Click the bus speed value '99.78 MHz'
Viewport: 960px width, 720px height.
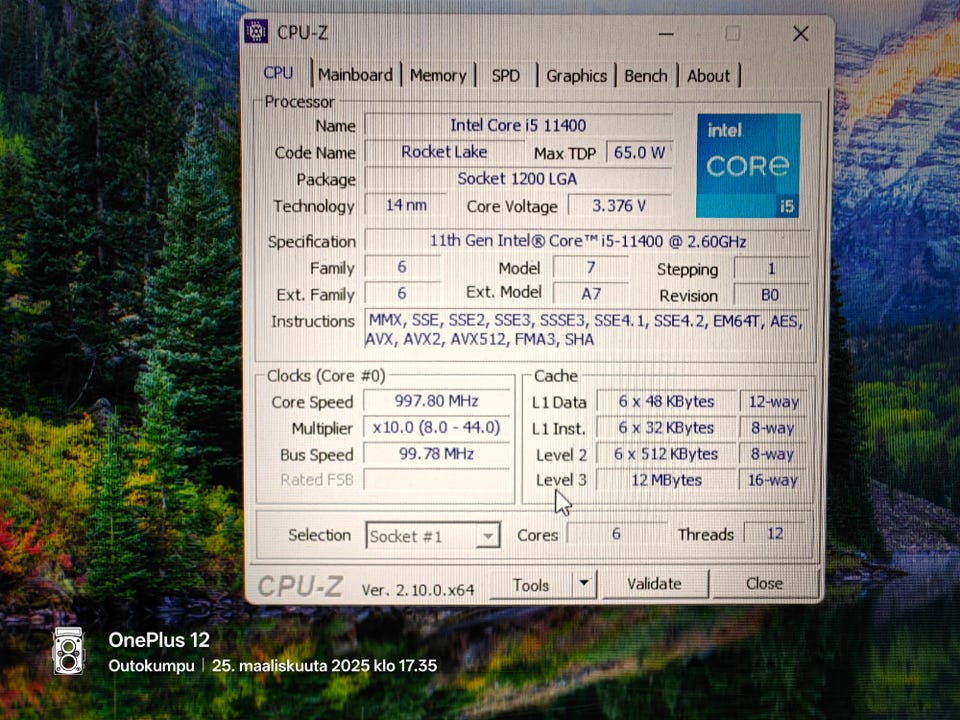pos(437,454)
